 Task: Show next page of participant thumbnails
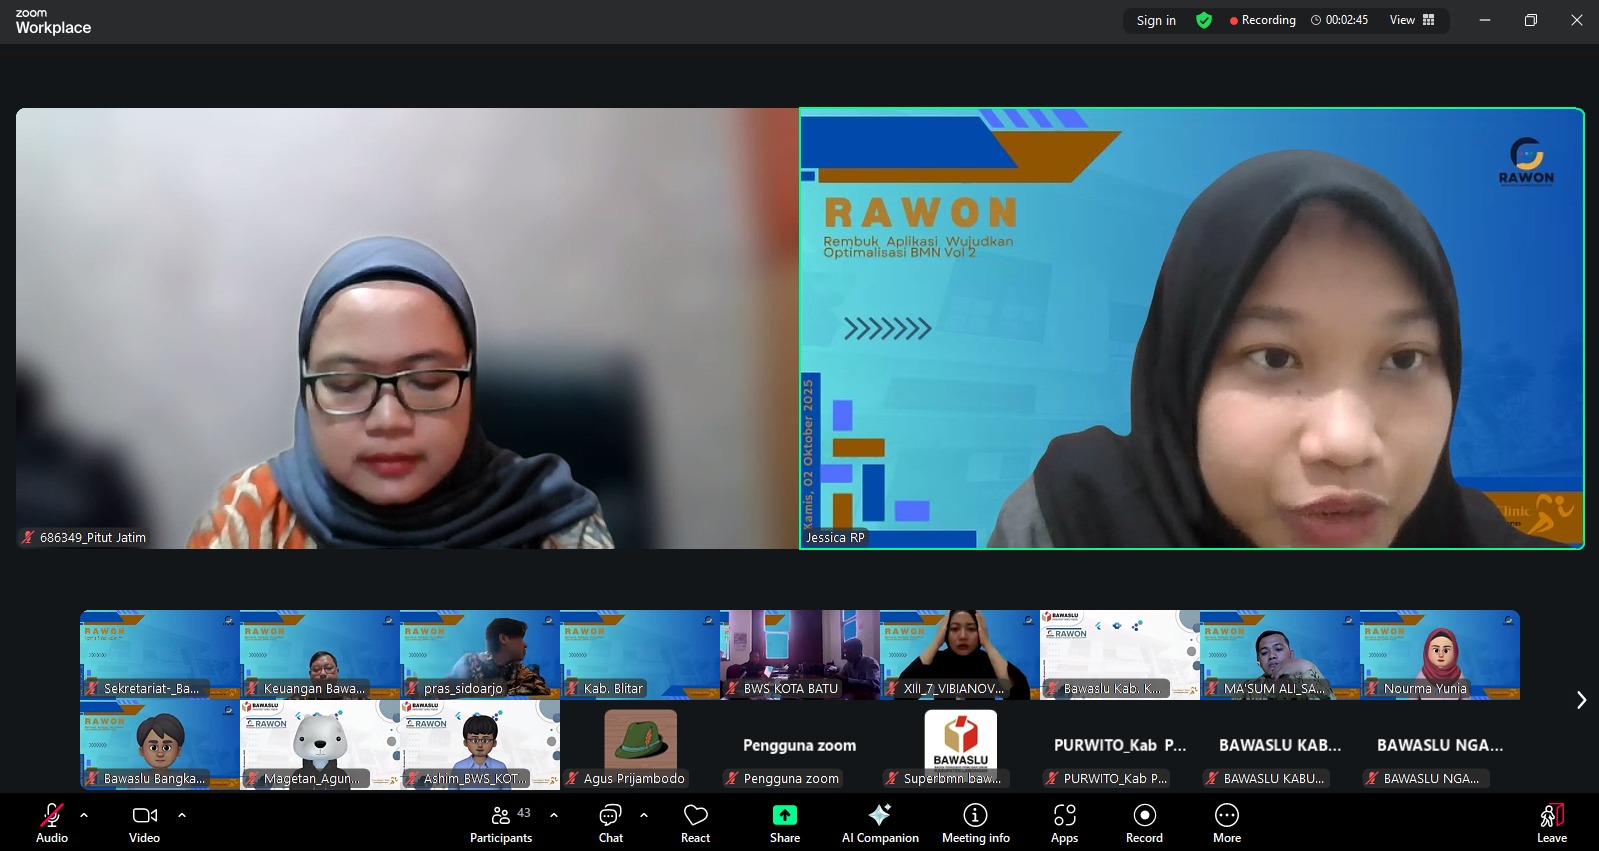[1581, 700]
